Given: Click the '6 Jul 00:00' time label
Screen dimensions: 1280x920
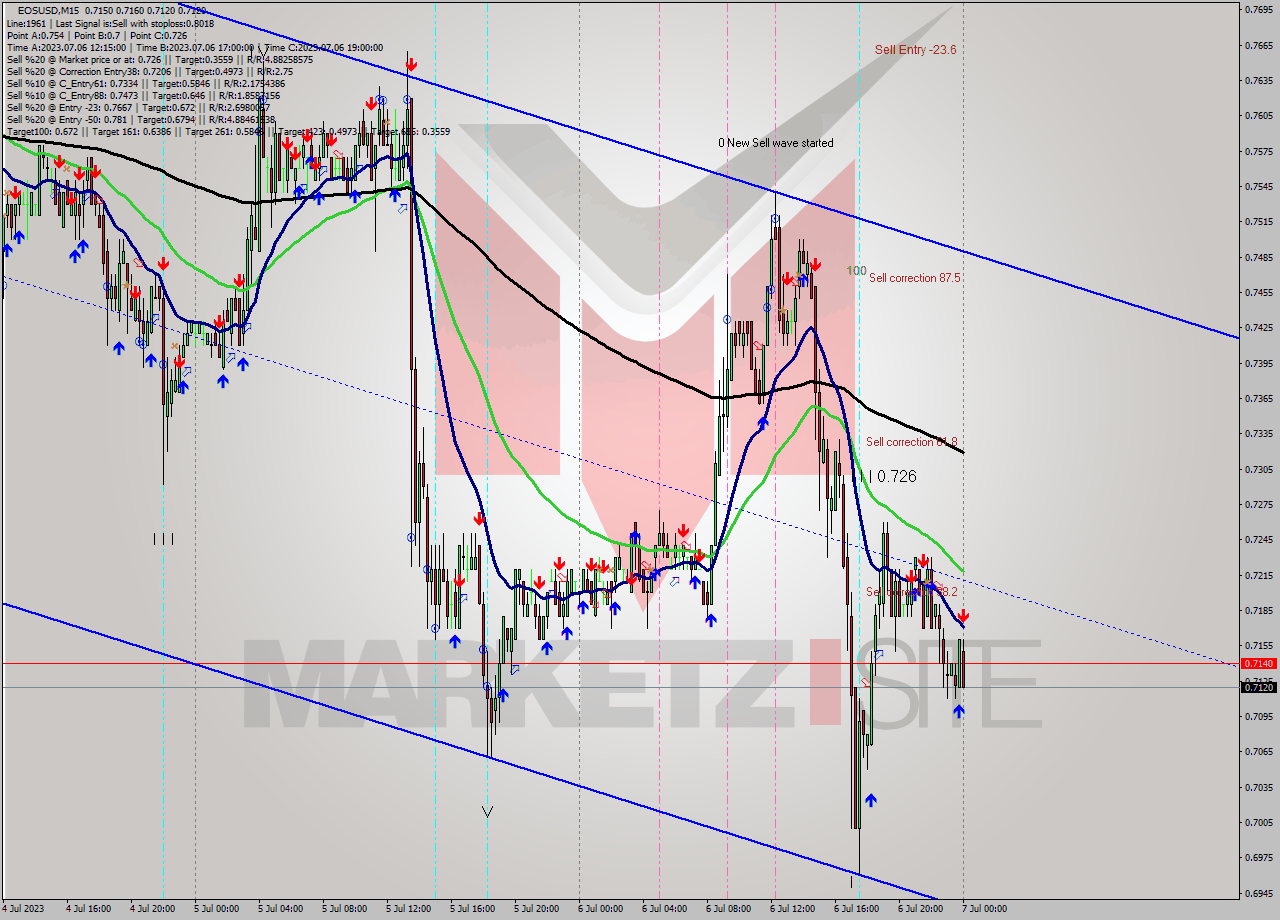Looking at the screenshot, I should tap(600, 909).
